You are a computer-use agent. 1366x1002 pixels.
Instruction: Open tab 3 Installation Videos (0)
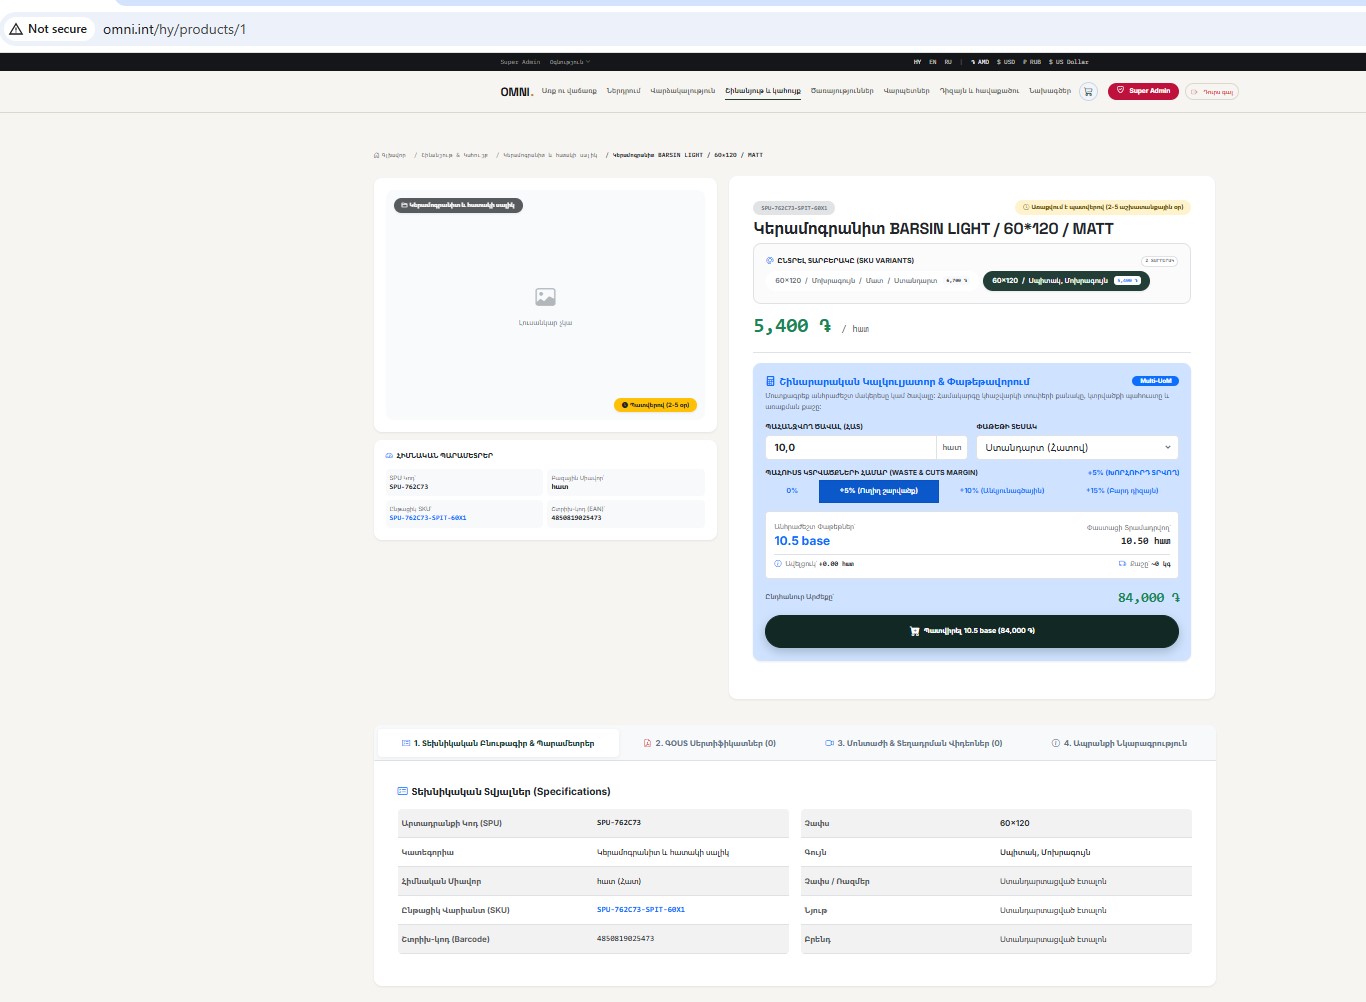point(913,743)
